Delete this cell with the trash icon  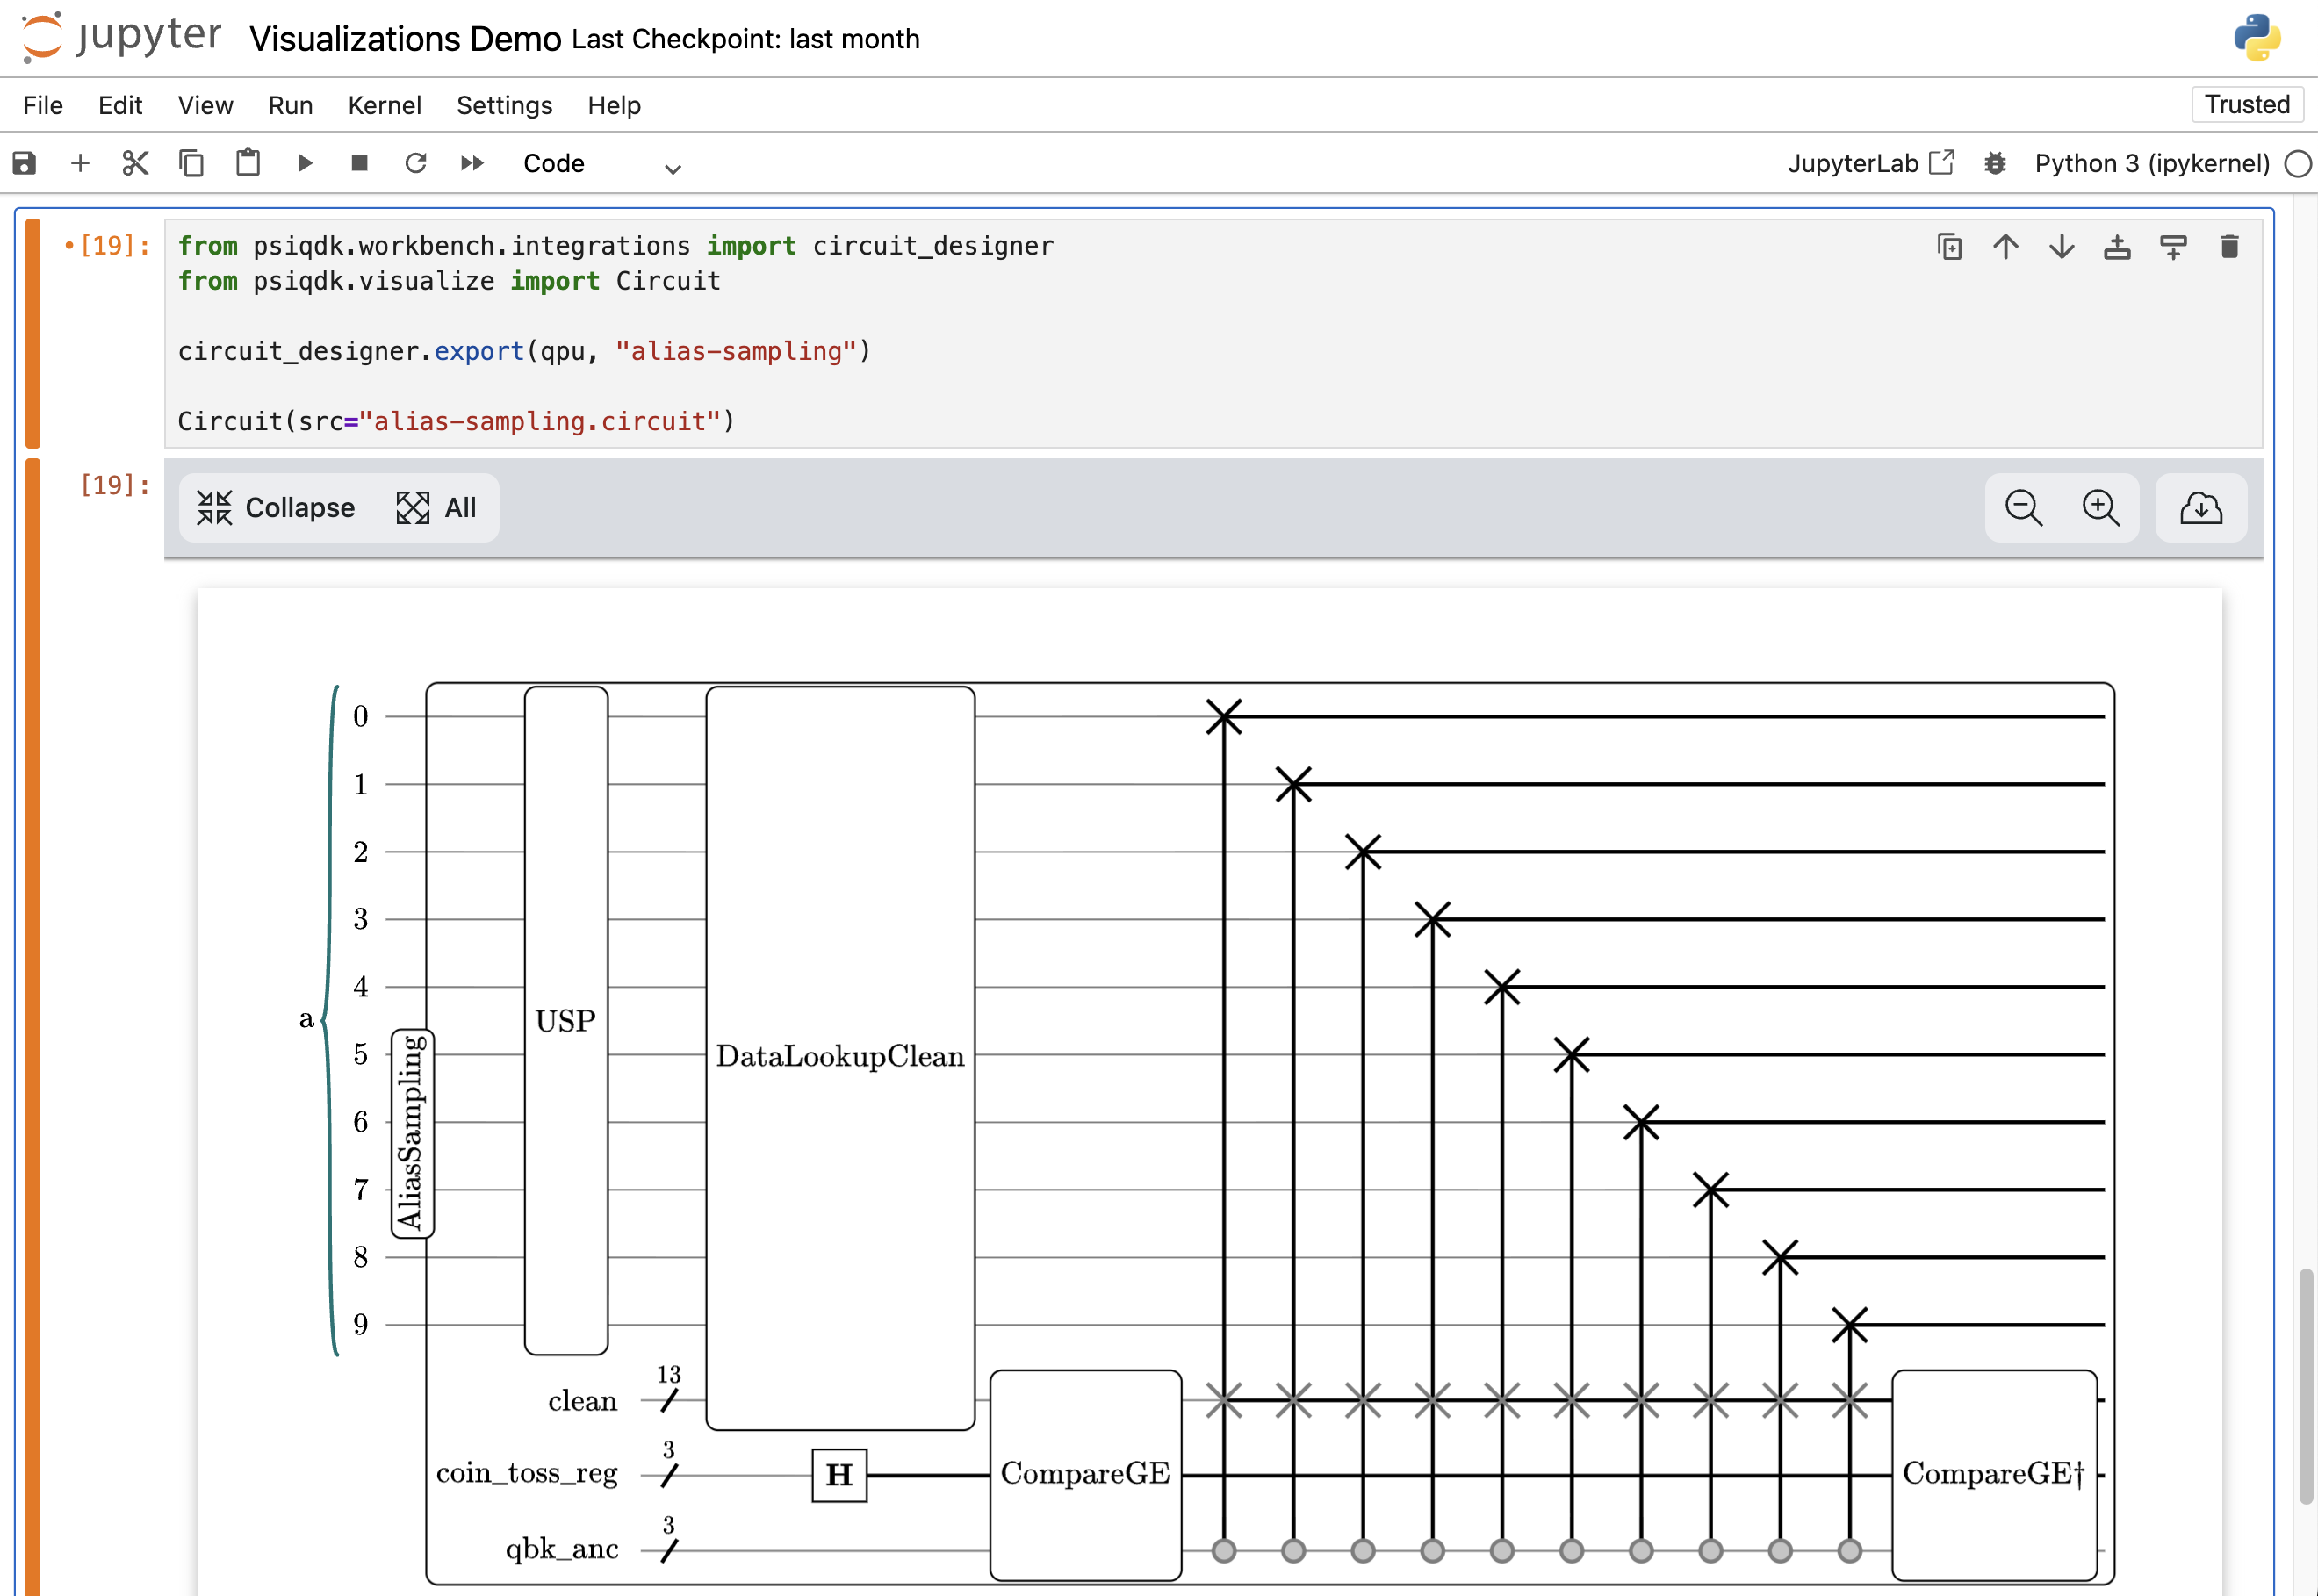point(2229,246)
